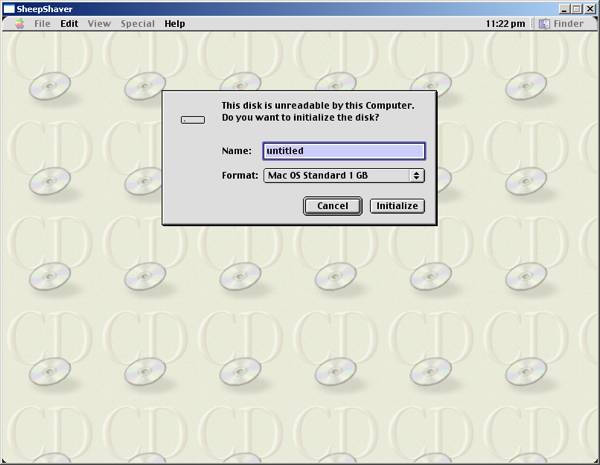Close the SheepShaver emulator window
This screenshot has width=600, height=465.
point(590,8)
